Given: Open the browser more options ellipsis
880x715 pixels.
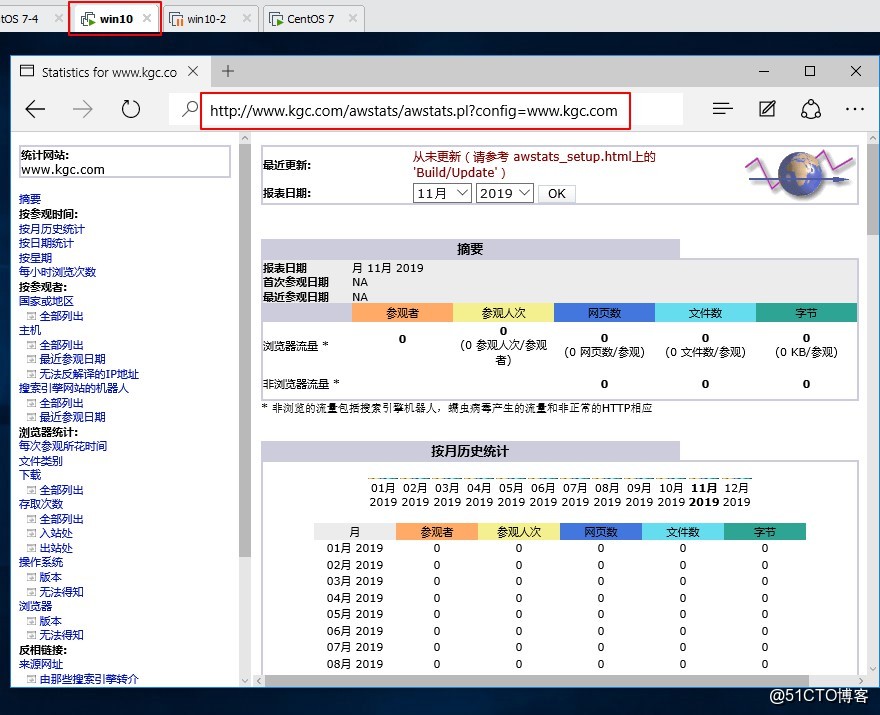Looking at the screenshot, I should [855, 109].
